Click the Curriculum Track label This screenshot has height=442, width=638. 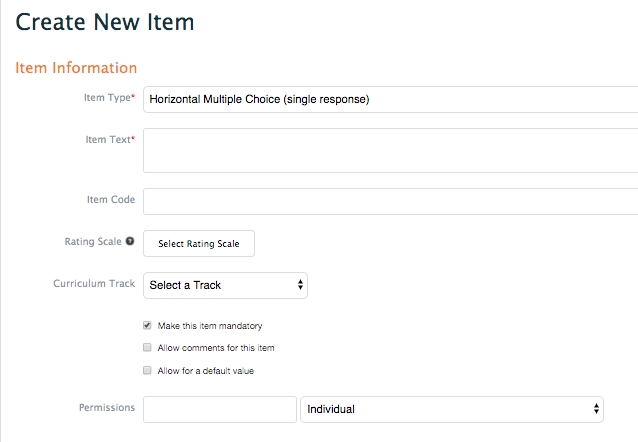click(x=94, y=284)
